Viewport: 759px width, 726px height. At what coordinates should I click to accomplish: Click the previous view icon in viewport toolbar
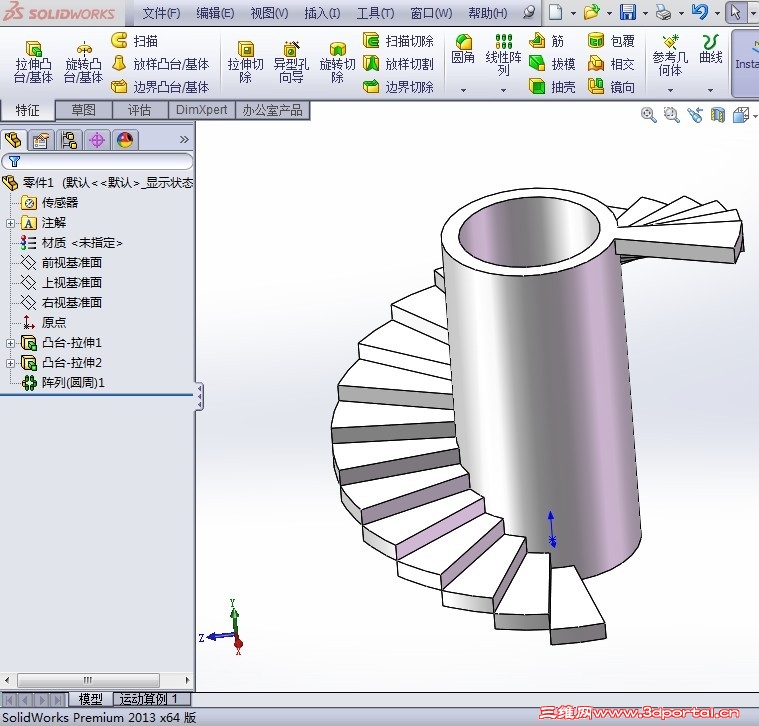[x=695, y=115]
